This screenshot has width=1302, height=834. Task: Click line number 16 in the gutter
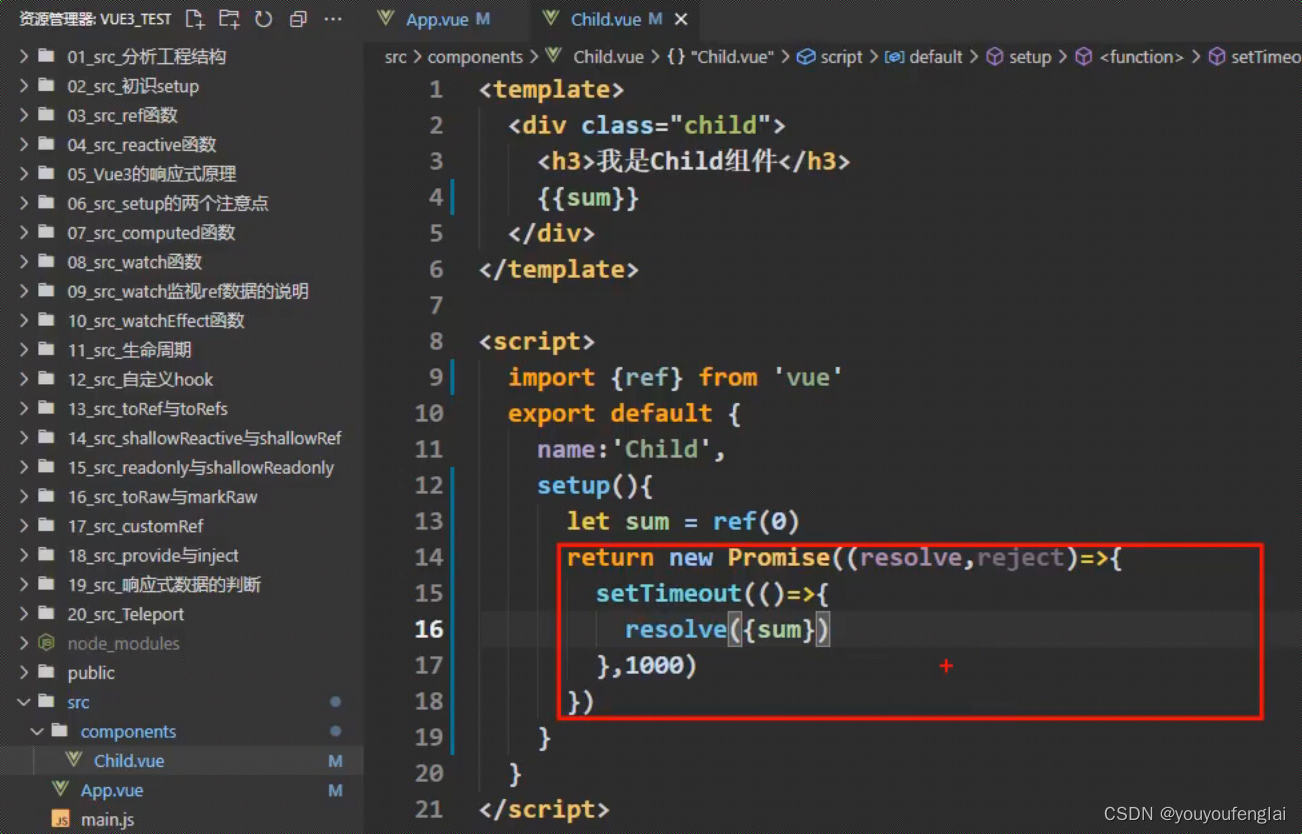429,629
